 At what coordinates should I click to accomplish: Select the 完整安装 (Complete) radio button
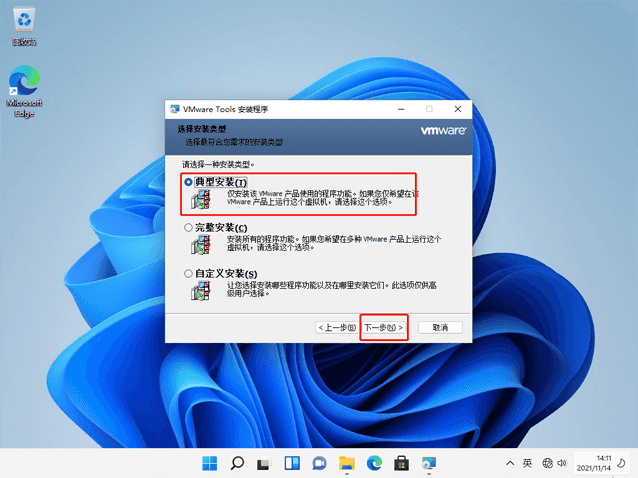click(188, 228)
